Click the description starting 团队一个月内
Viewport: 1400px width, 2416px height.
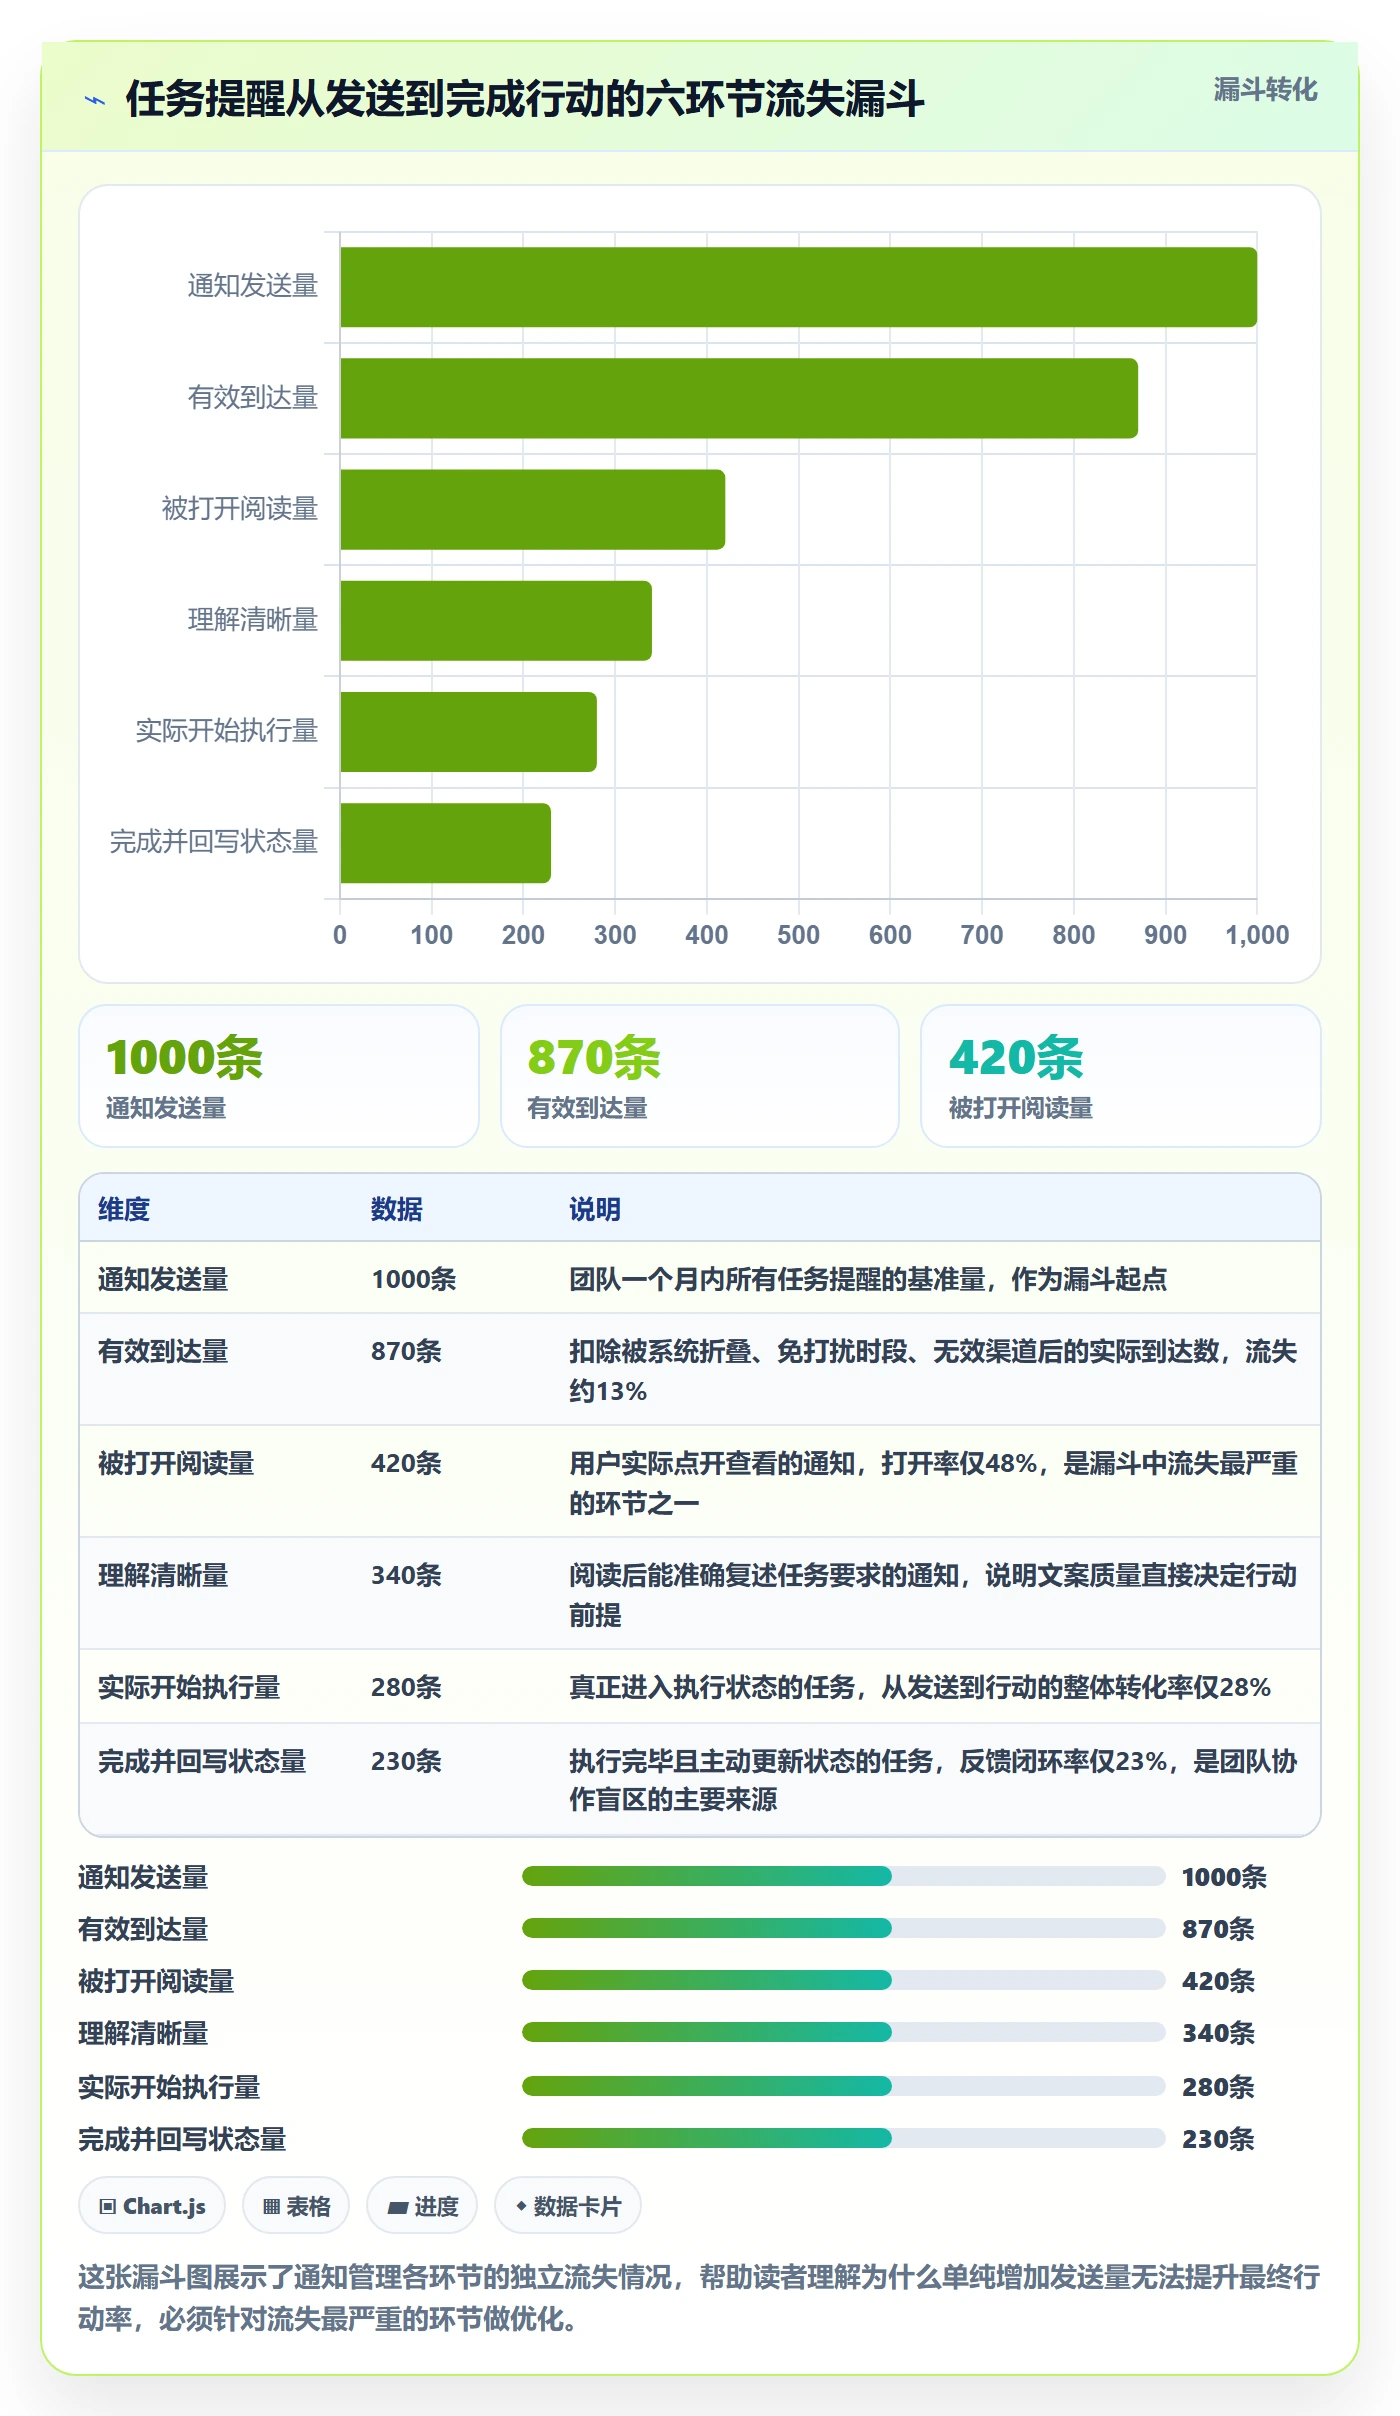868,1279
